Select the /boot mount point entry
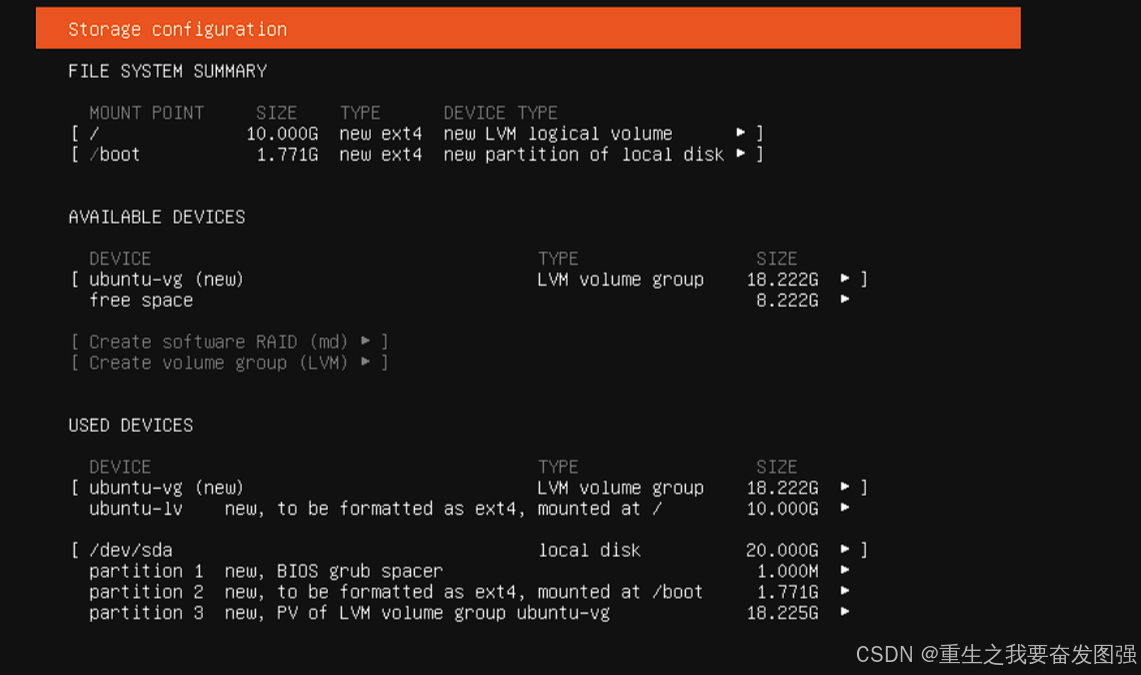The width and height of the screenshot is (1141, 675). tap(417, 154)
